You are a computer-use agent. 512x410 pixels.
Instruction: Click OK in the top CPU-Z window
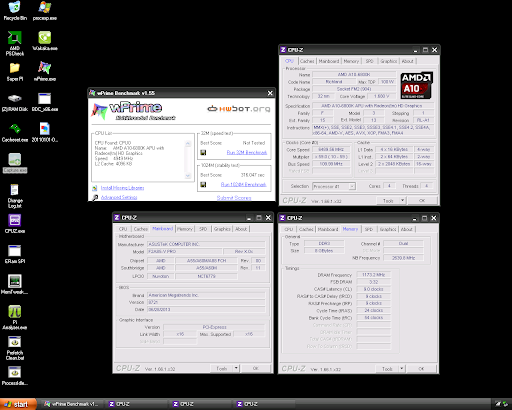(x=422, y=201)
